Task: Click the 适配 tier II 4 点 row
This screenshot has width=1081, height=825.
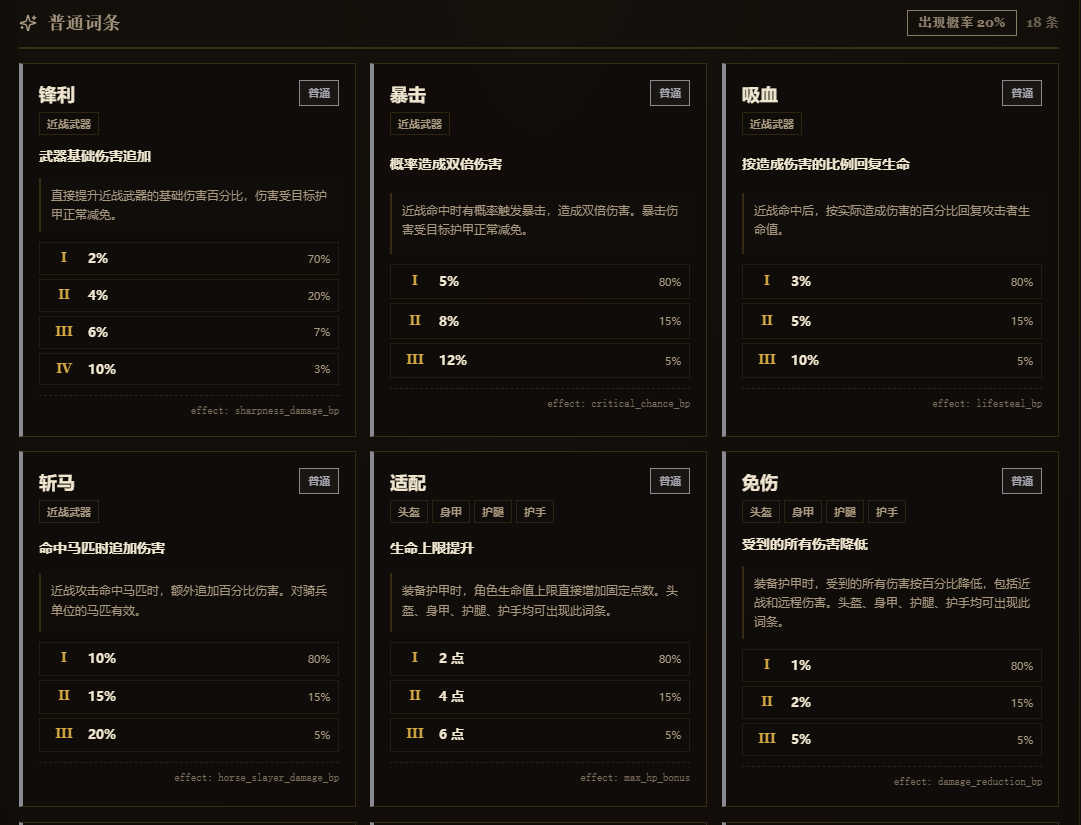Action: point(540,696)
